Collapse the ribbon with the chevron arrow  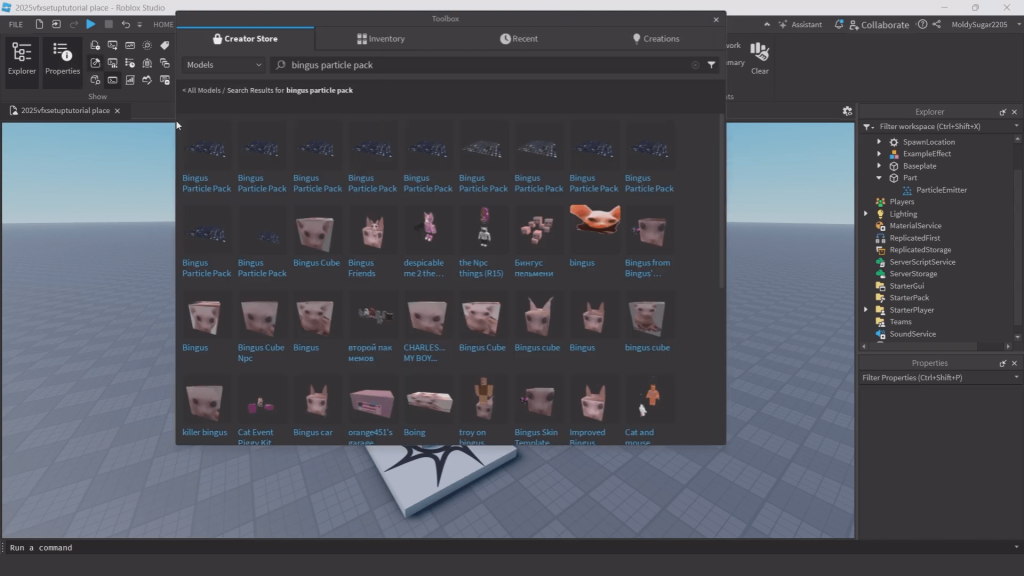767,24
